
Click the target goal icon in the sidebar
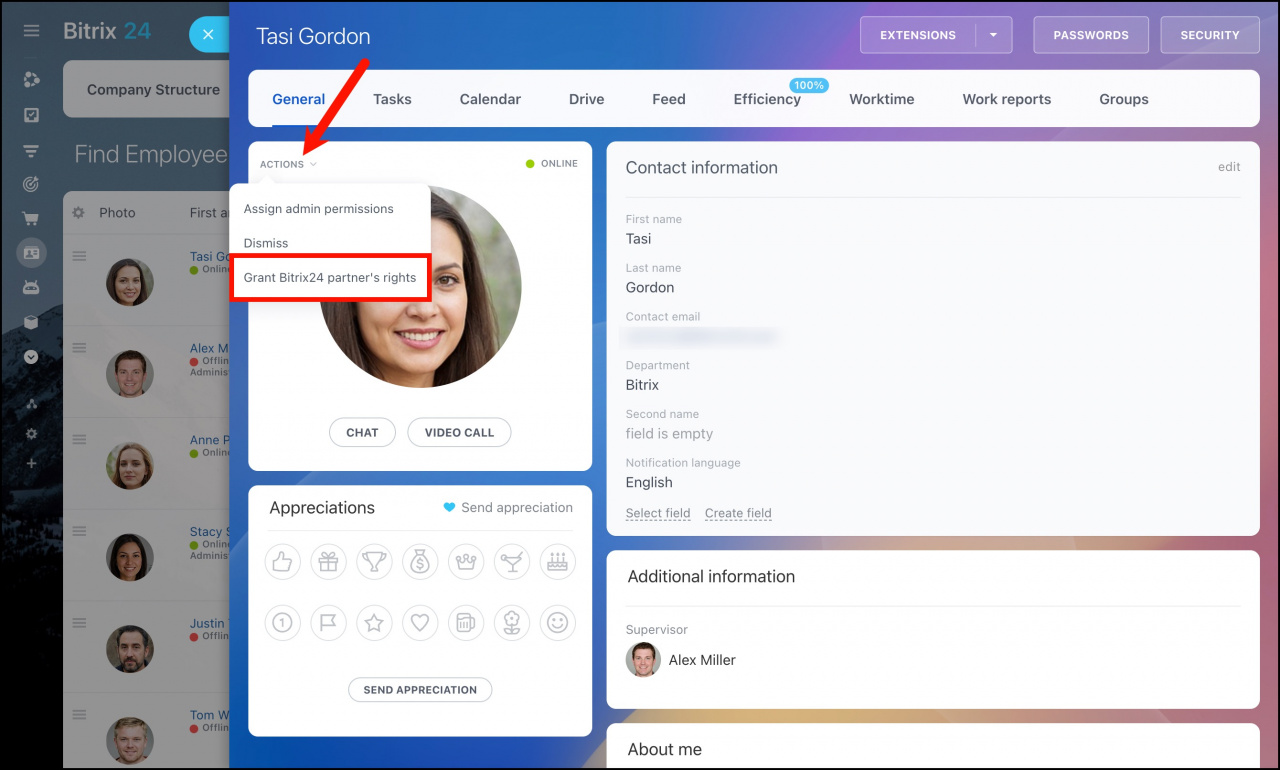pyautogui.click(x=31, y=184)
